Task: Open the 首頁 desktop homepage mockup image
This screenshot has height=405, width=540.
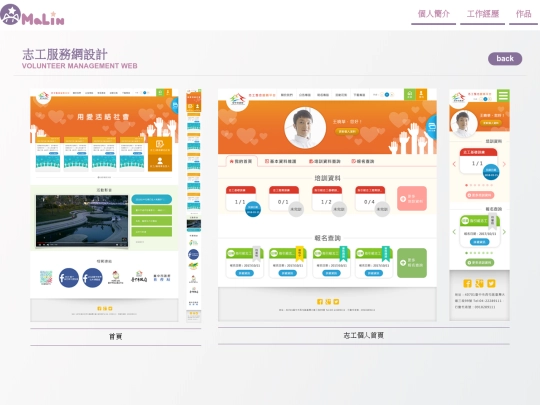Action: pos(104,205)
